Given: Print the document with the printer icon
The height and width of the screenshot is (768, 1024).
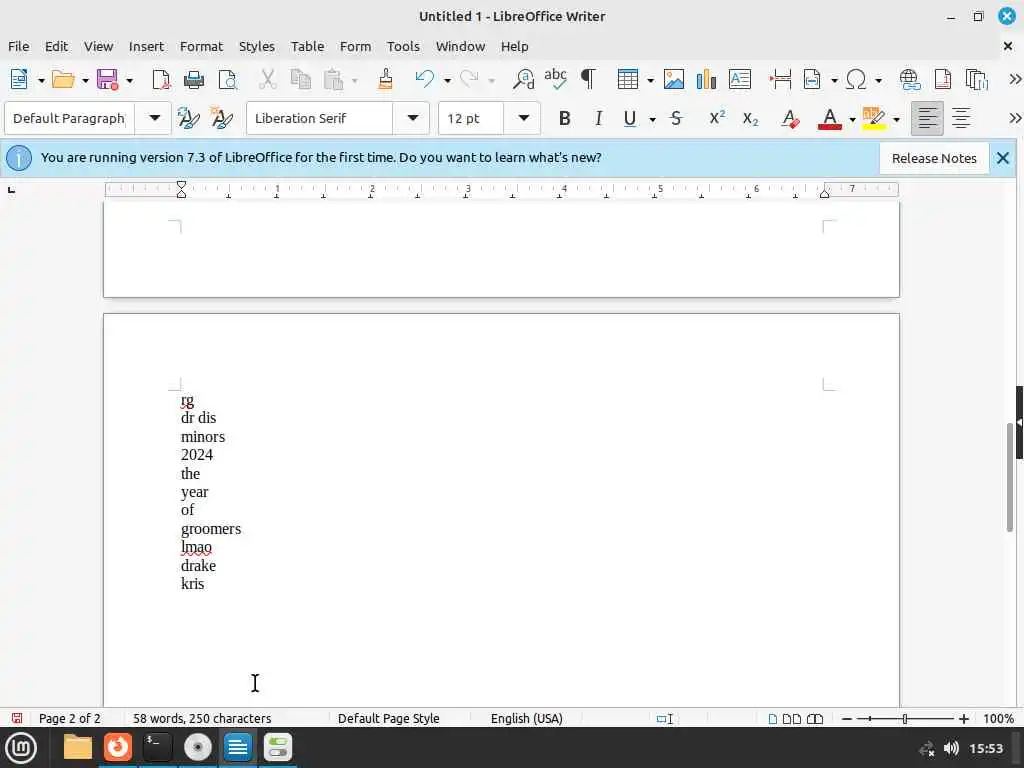Looking at the screenshot, I should [193, 79].
